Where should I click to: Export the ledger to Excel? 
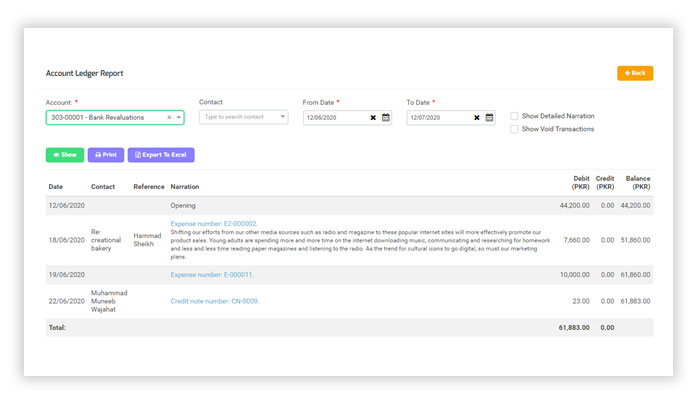coord(161,155)
